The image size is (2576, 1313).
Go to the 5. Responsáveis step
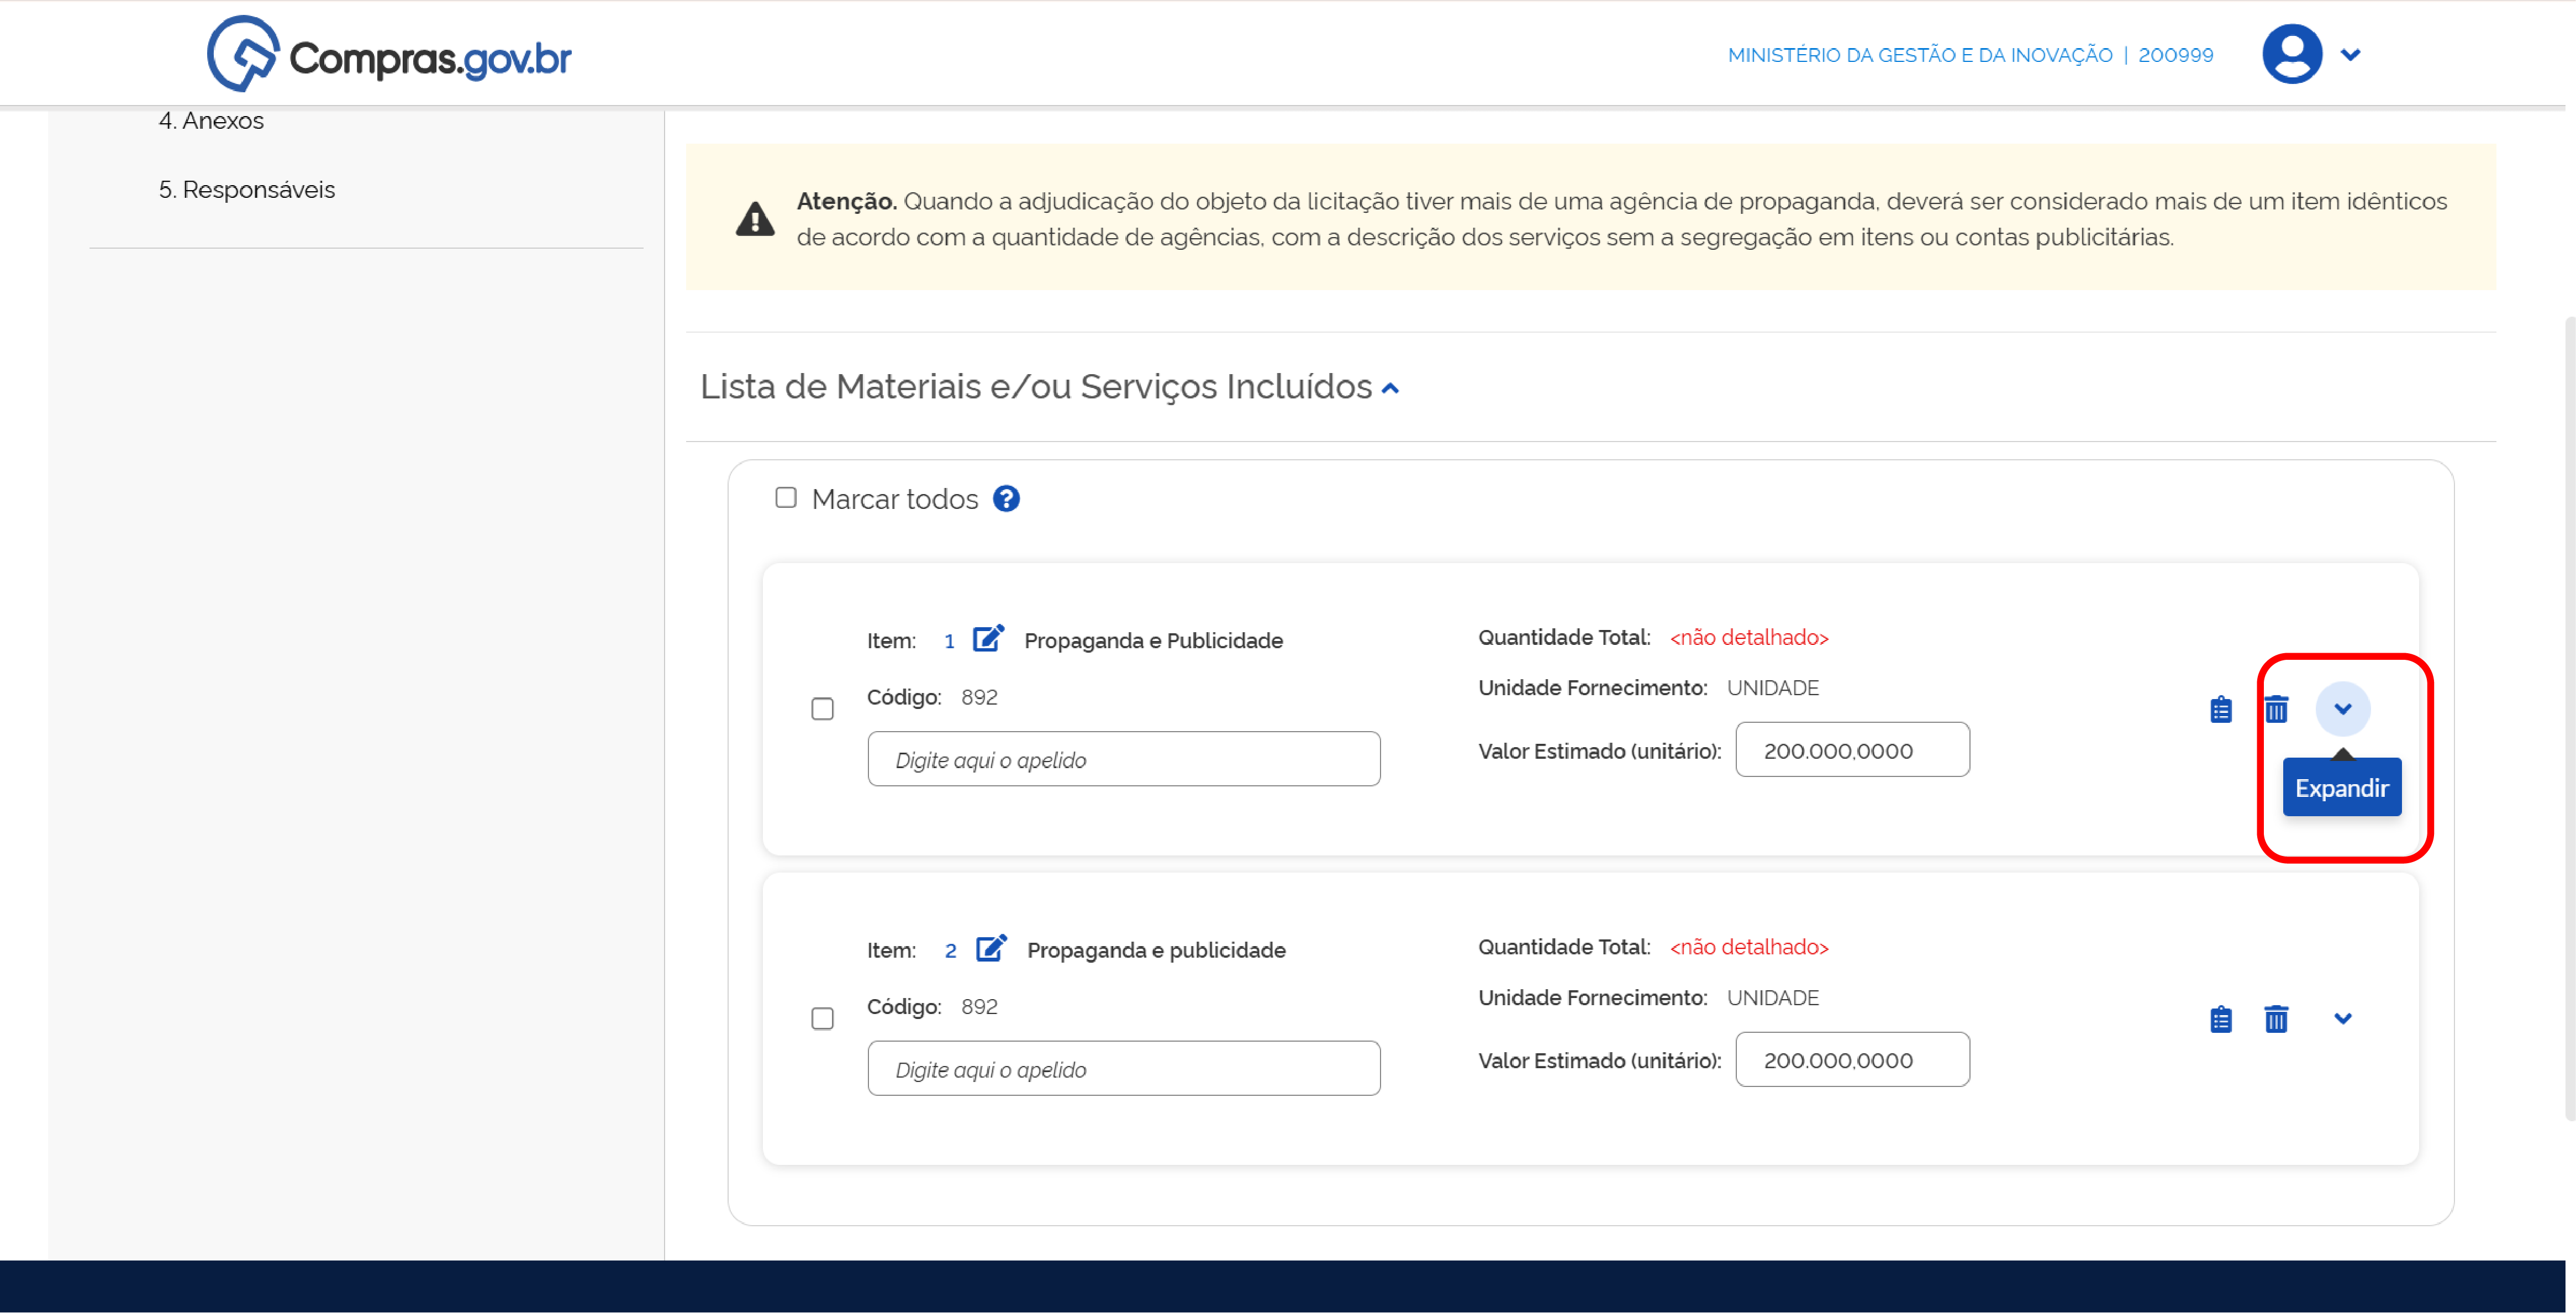[x=247, y=190]
